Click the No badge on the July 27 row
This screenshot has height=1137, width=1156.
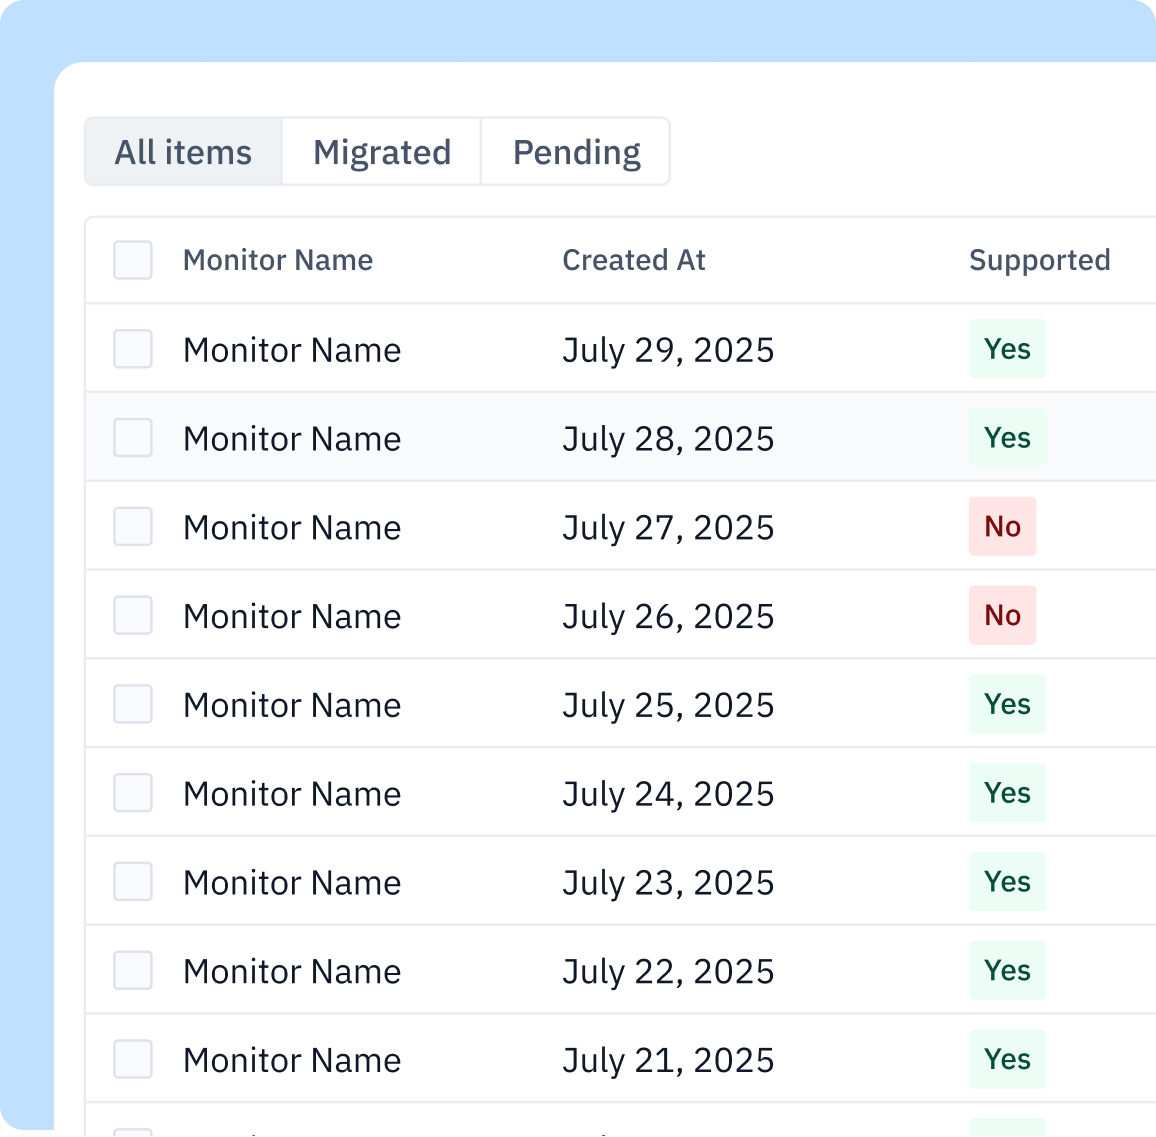pyautogui.click(x=1002, y=526)
